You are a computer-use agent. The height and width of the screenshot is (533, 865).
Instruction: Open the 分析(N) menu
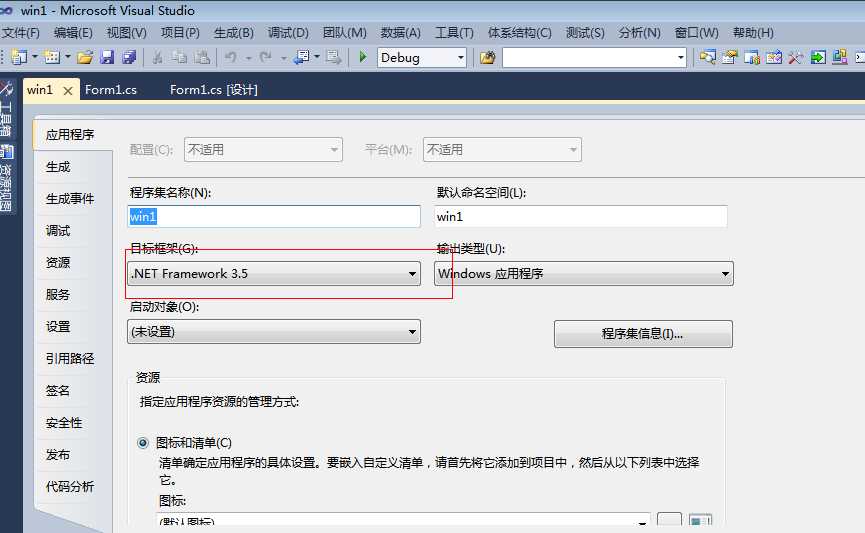coord(639,33)
